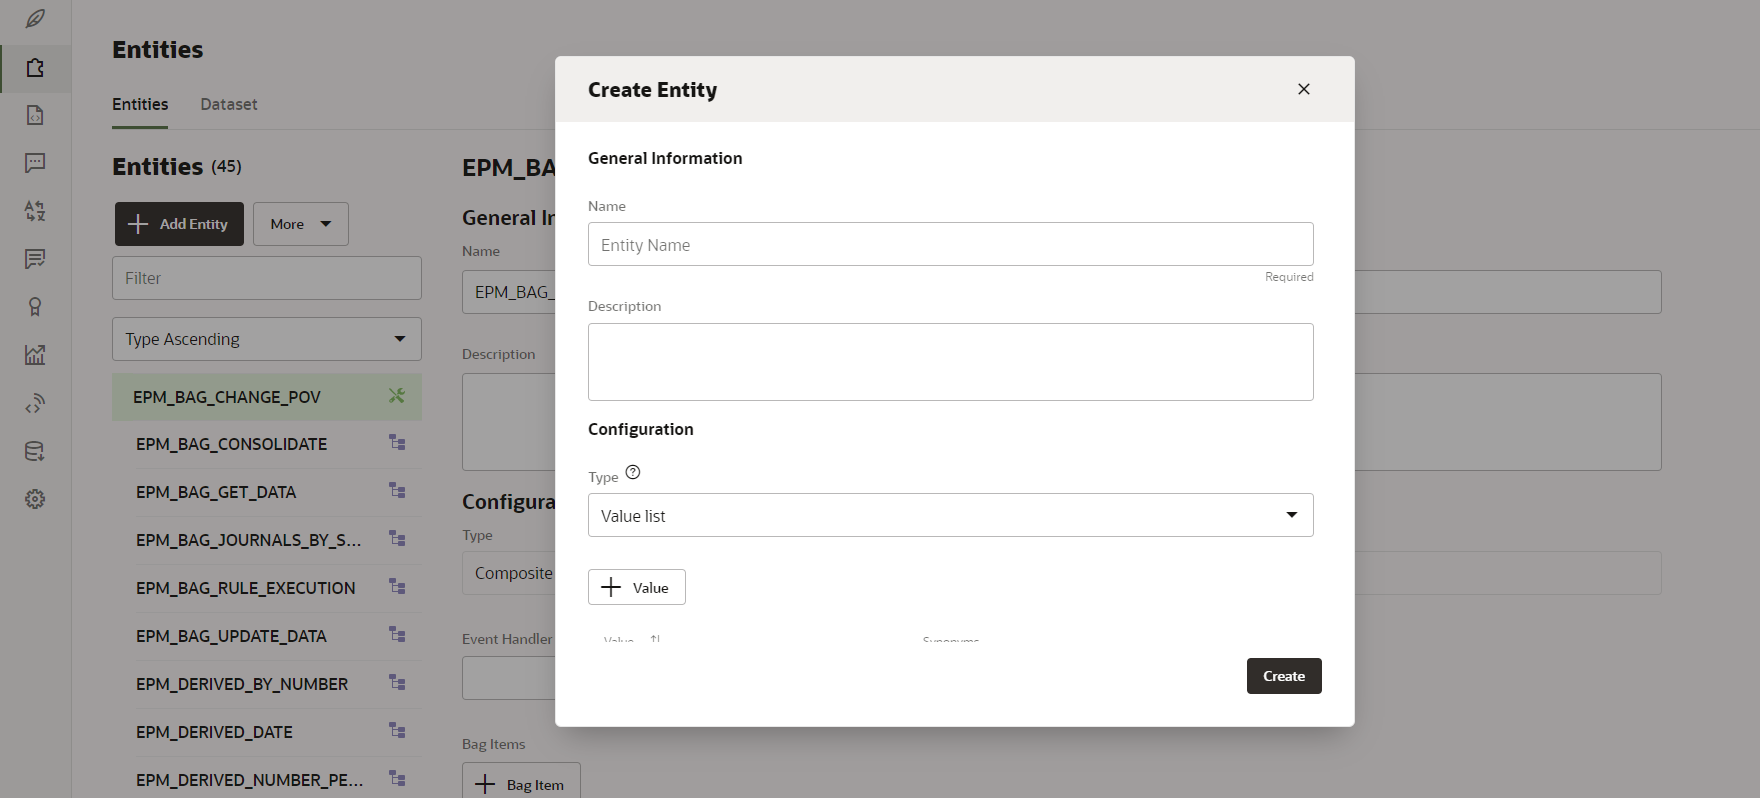
Task: Open the Entities puzzle-piece sidebar icon
Action: coord(35,68)
